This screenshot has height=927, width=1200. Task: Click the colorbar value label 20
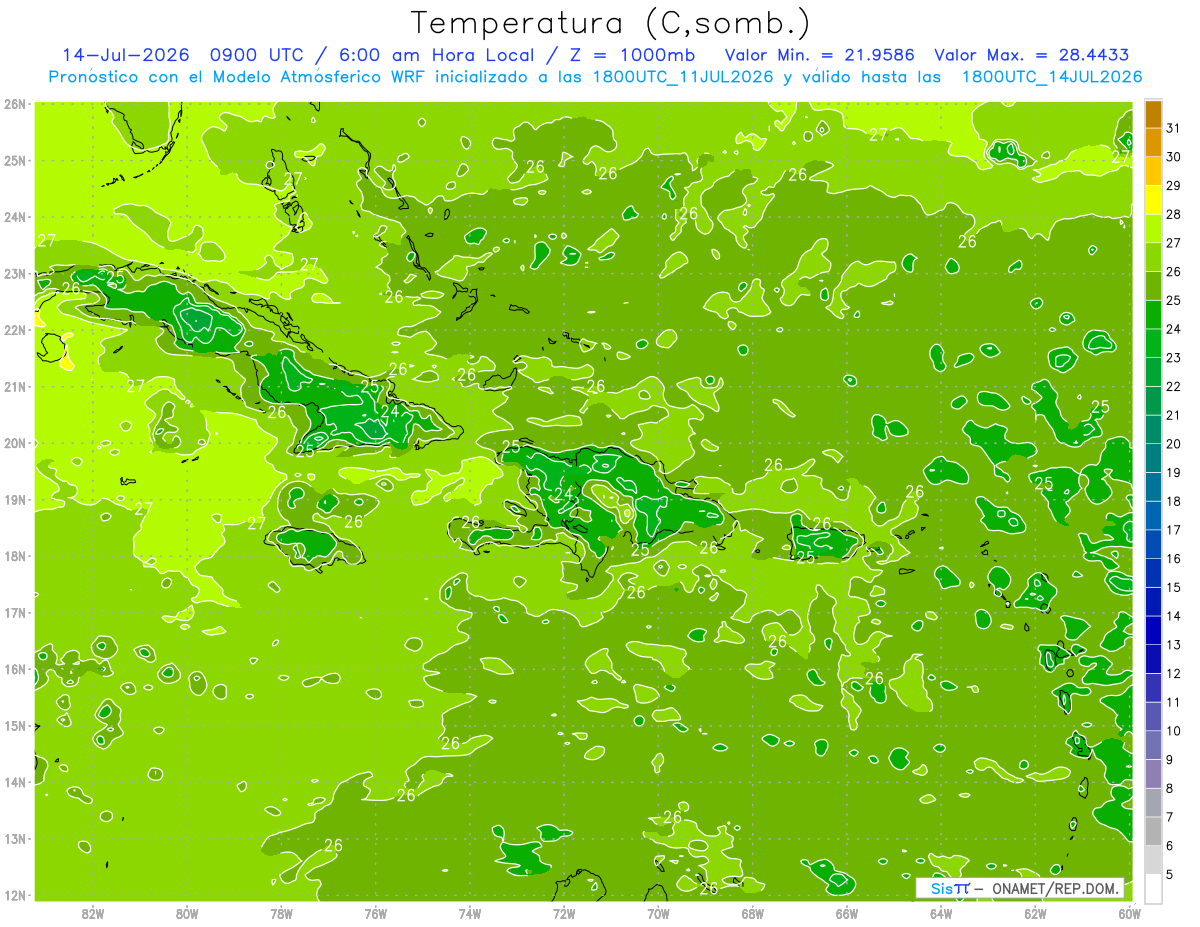(1174, 443)
